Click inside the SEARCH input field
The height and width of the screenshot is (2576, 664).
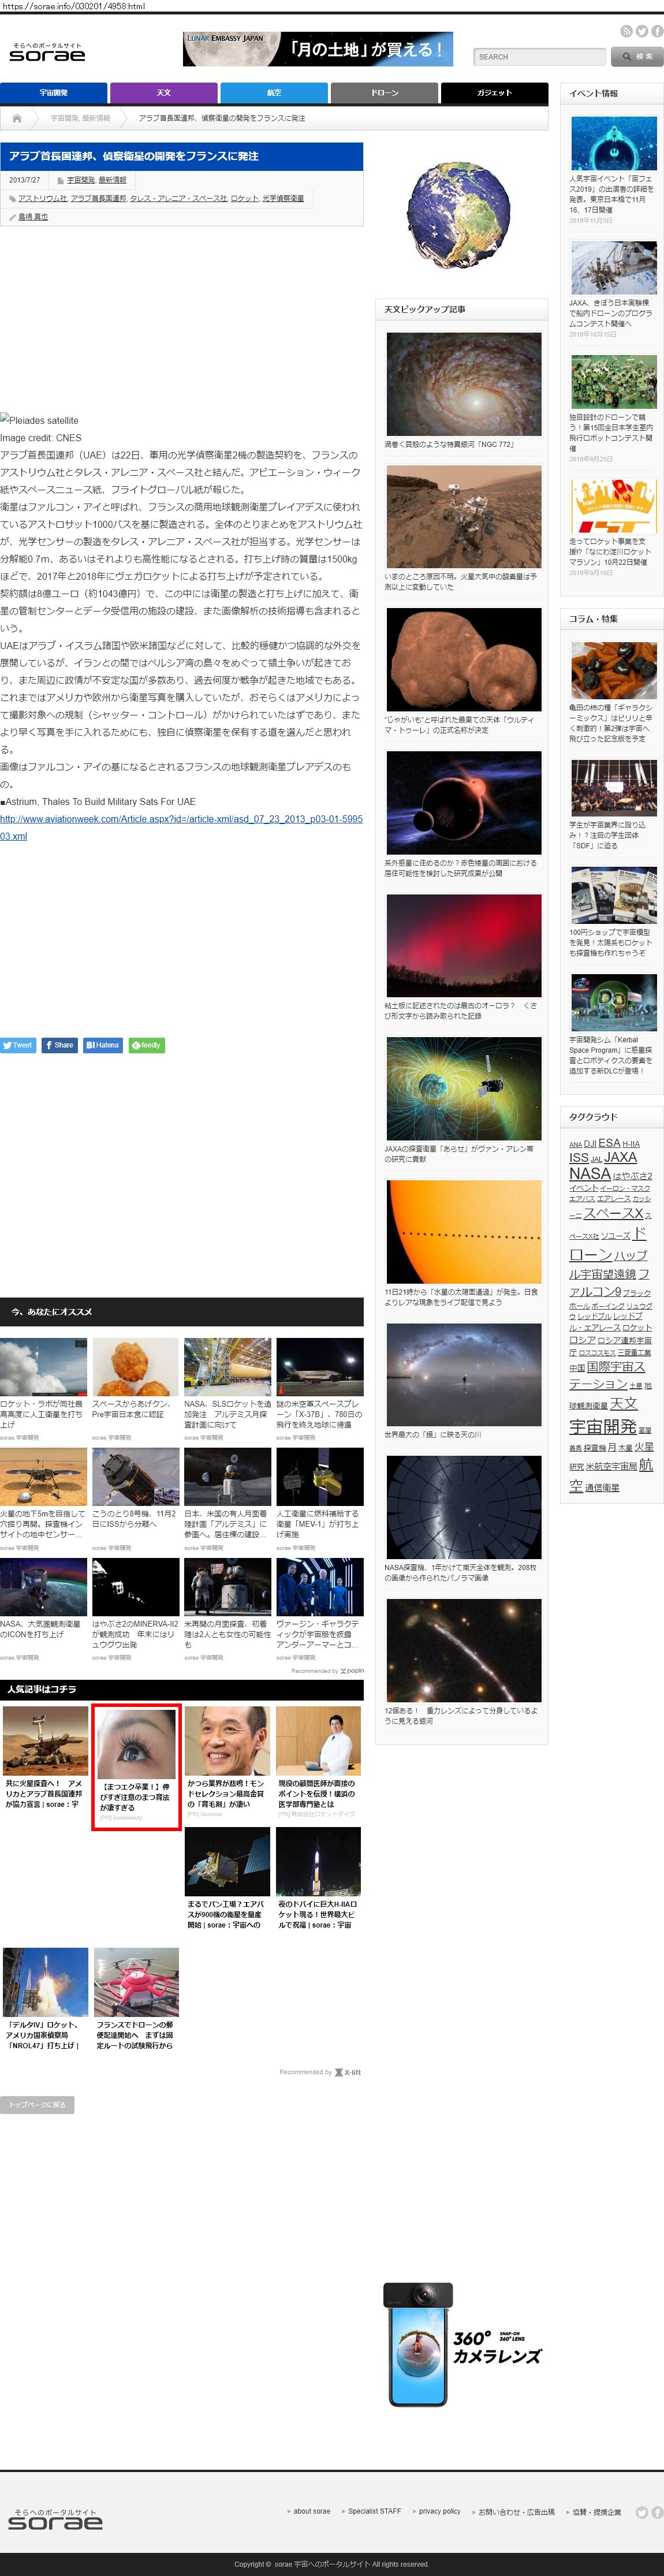(539, 57)
